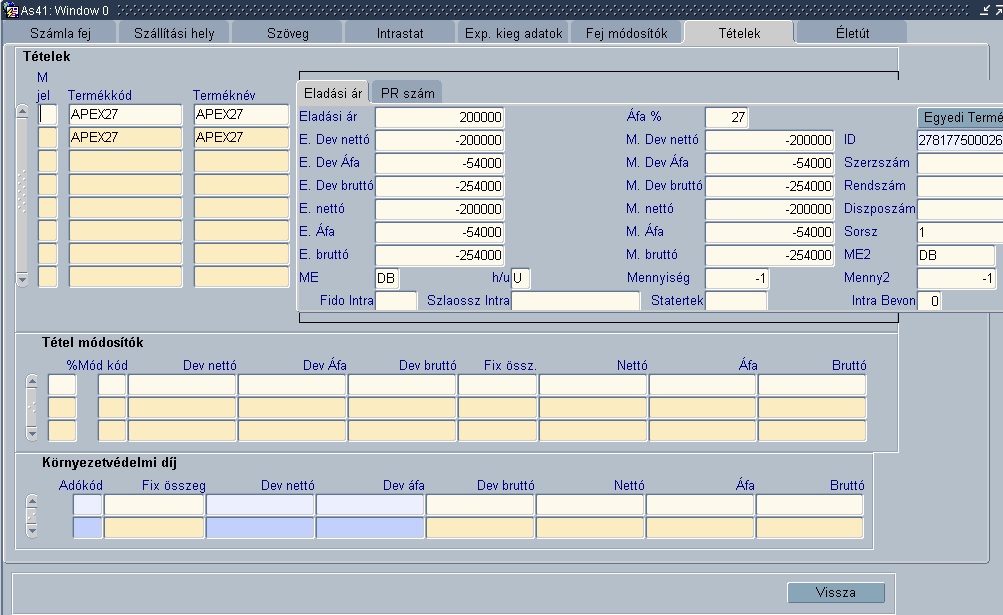Viewport: 1003px width, 615px height.
Task: Click first Környezetvédelmi díj Fix összeg field
Action: [x=154, y=505]
